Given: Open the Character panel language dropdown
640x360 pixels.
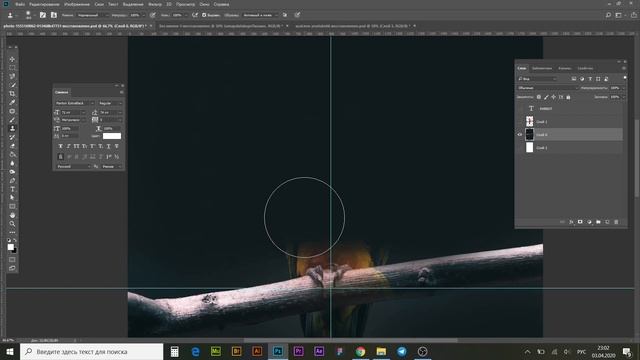Looking at the screenshot, I should (x=73, y=167).
